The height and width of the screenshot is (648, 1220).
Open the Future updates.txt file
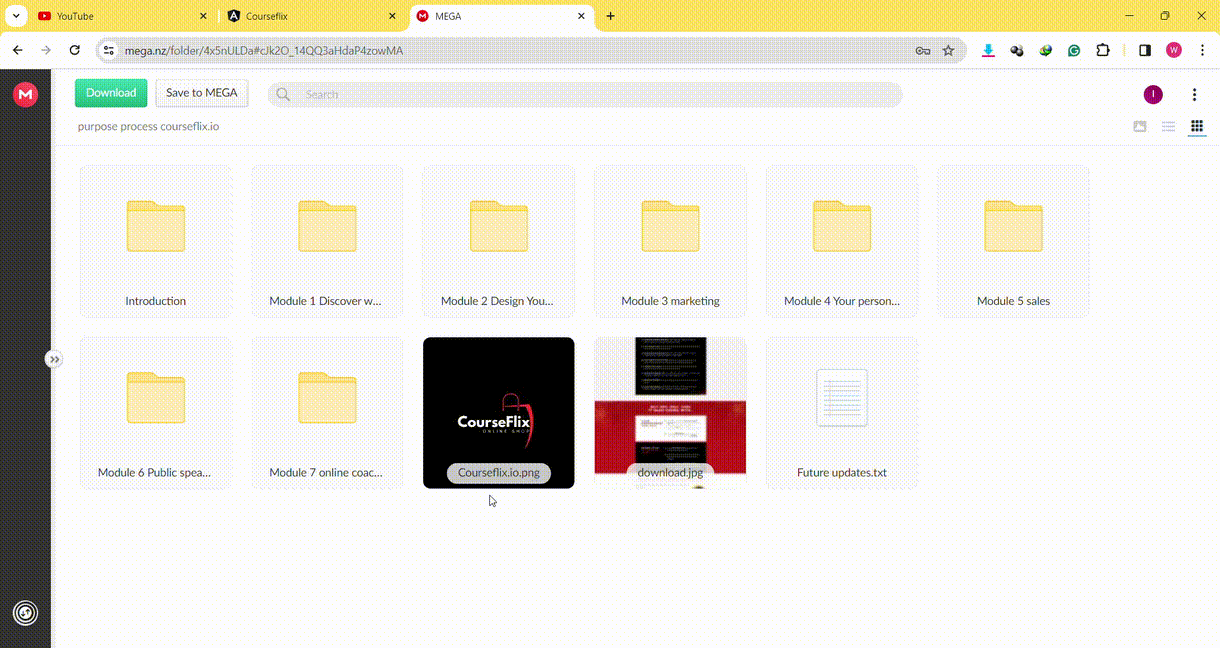(x=842, y=413)
